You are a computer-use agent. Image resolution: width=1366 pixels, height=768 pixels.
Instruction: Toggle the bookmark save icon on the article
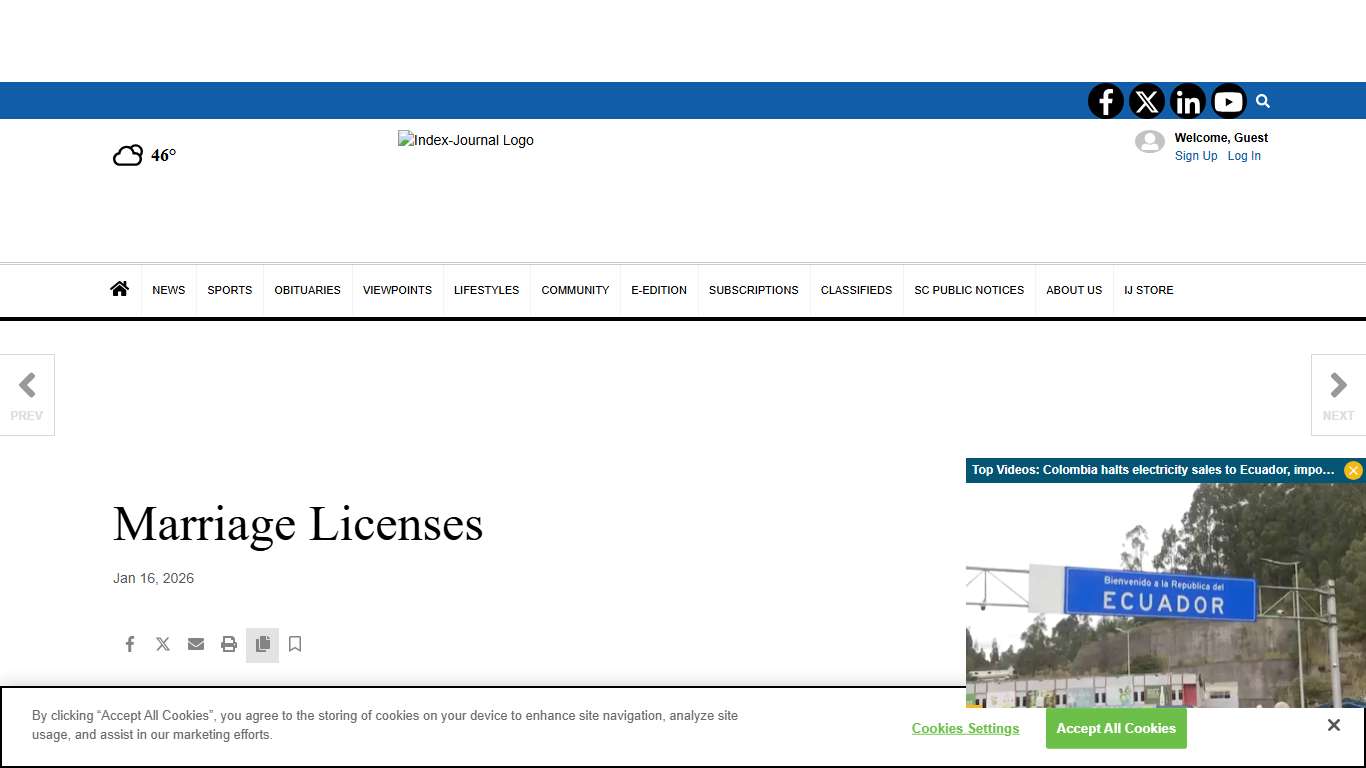(x=295, y=644)
